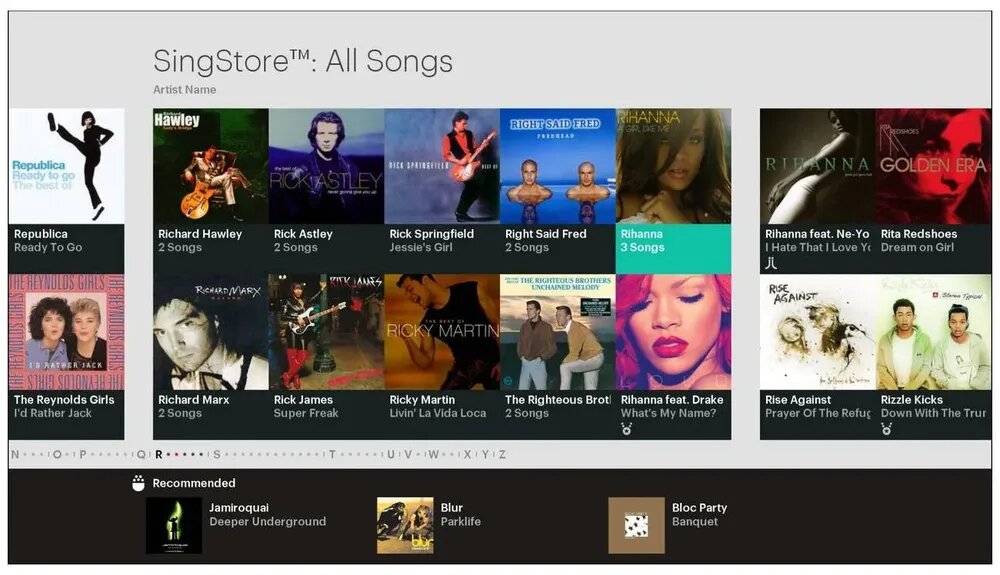The image size is (1000, 575).
Task: Jump to letter V in the alphabet bar
Action: click(408, 455)
